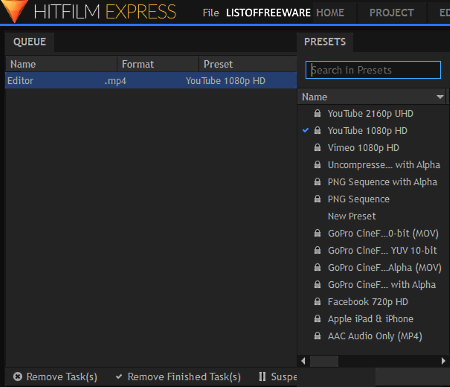450x387 pixels.
Task: Click the presets Name column header
Action: point(371,97)
